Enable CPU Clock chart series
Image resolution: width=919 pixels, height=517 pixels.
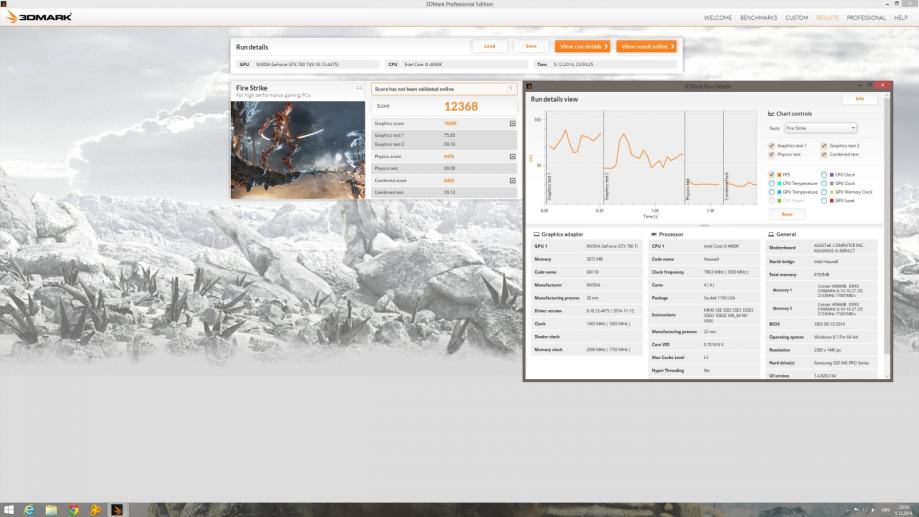point(823,175)
